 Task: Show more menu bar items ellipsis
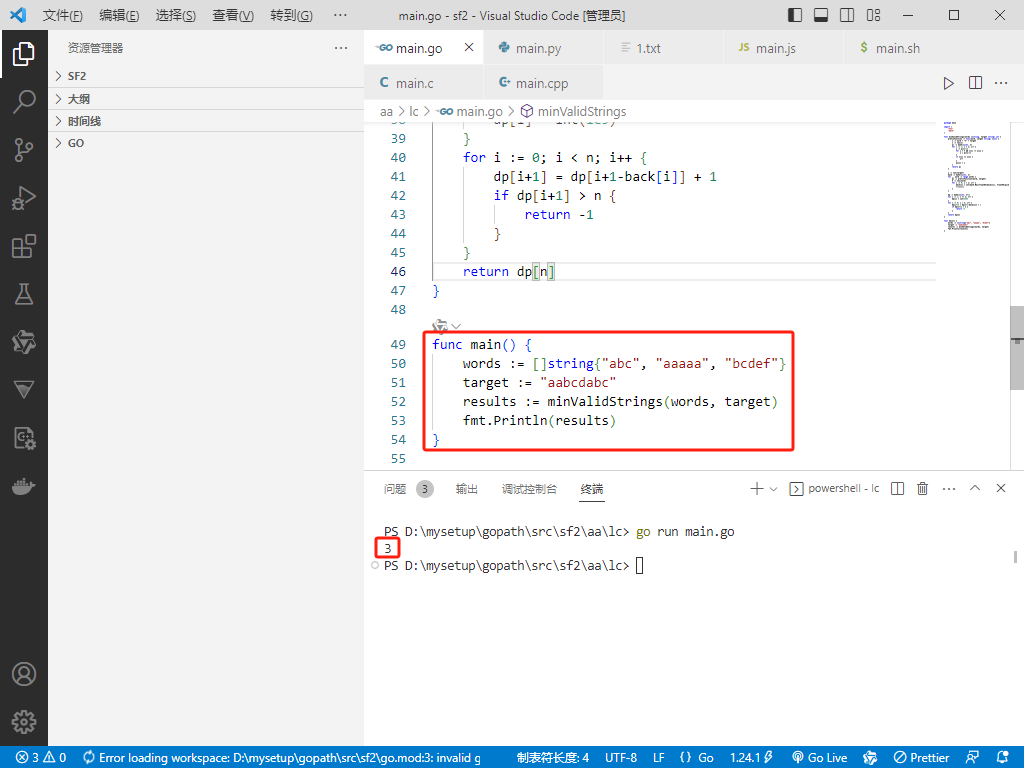pos(340,15)
